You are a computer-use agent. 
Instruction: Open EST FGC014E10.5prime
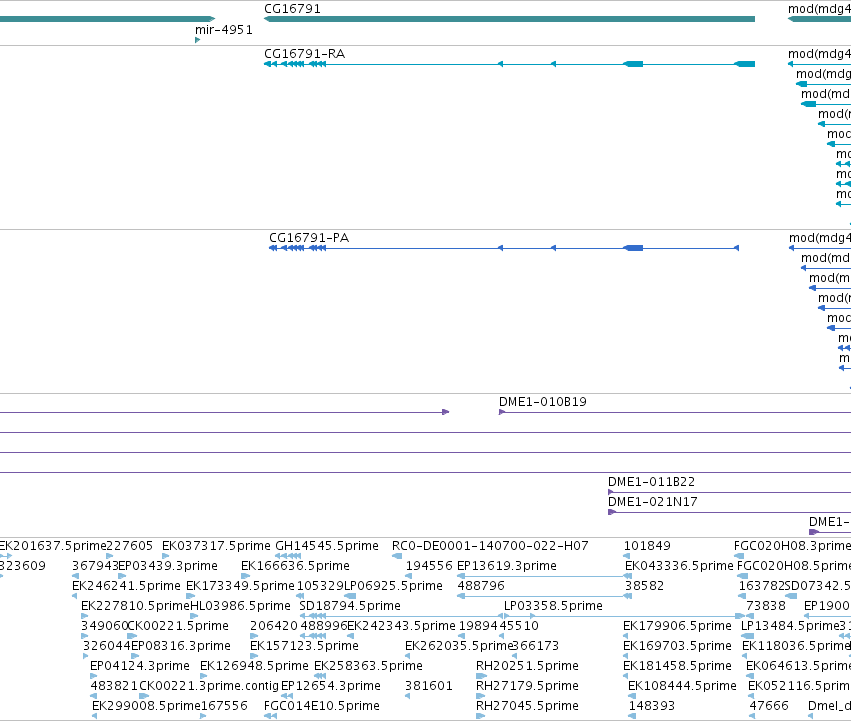tap(321, 706)
